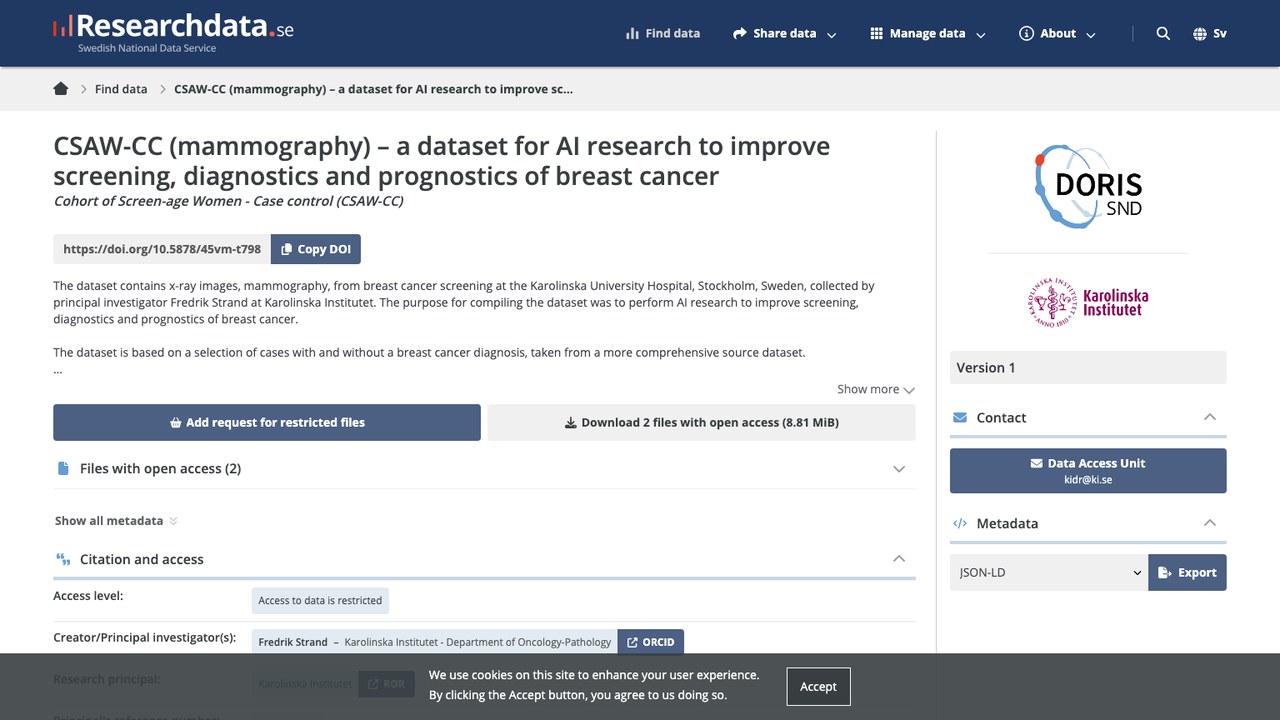Click the Karolinska Institutet logo

click(x=1088, y=302)
